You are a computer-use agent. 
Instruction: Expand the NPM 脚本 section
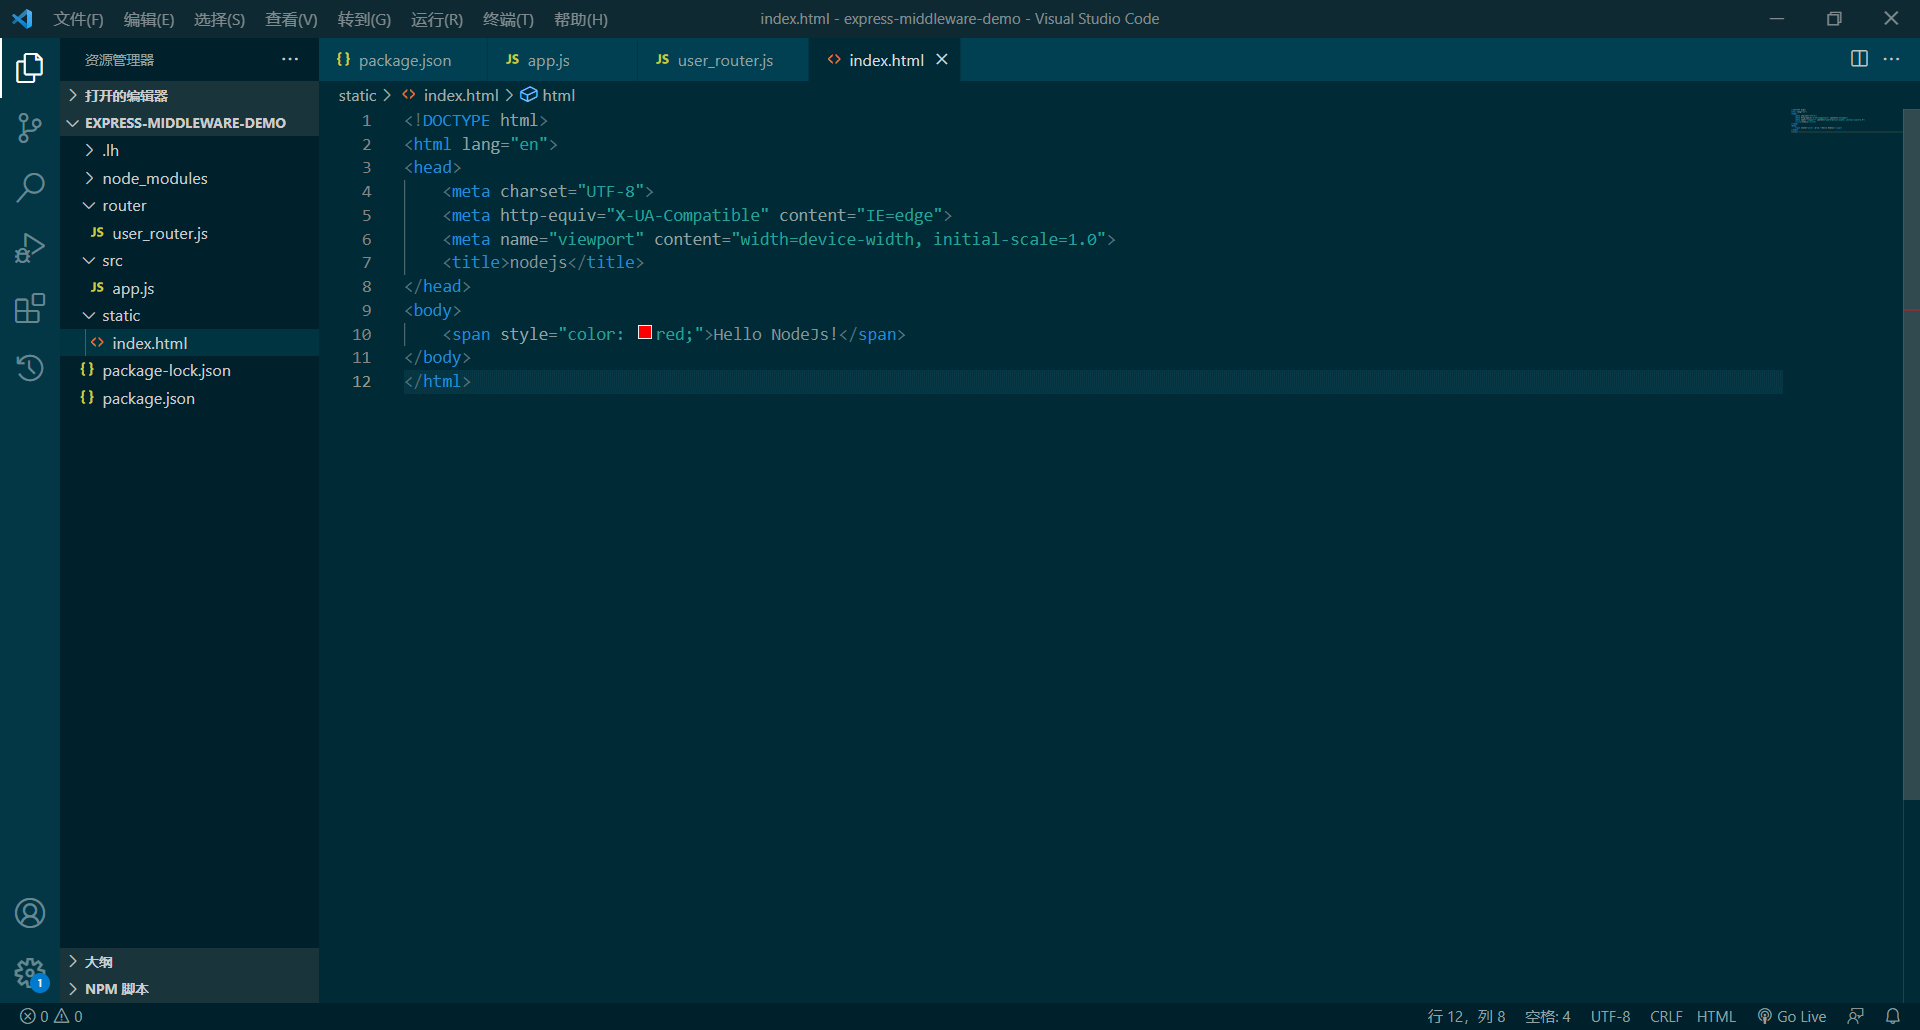[x=190, y=989]
